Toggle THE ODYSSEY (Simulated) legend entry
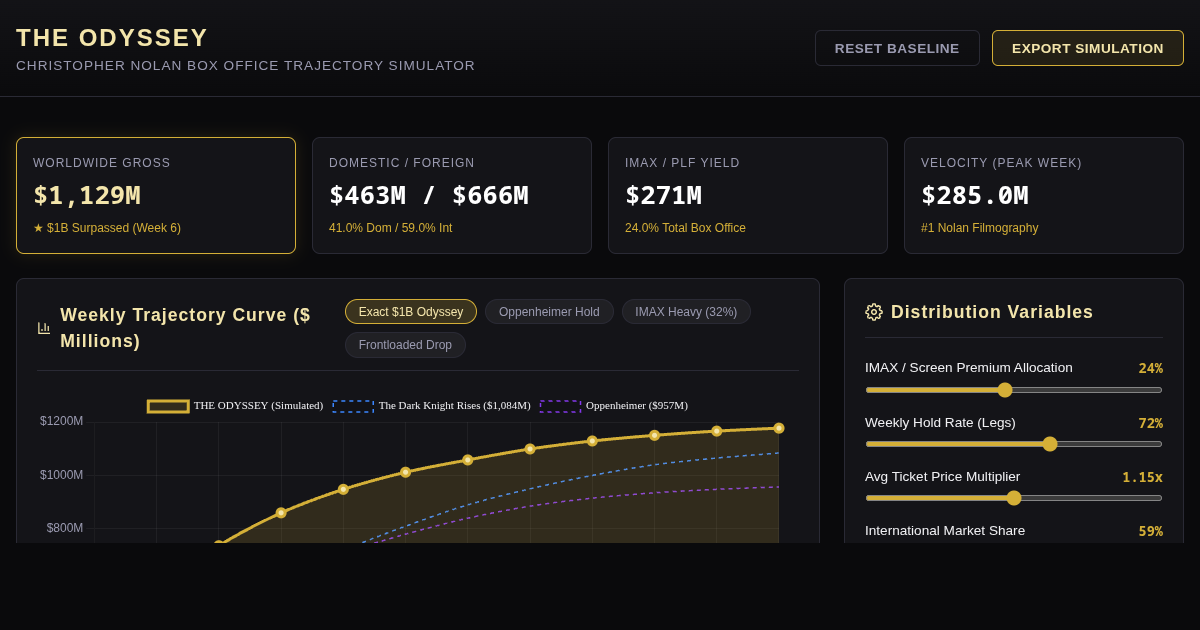Image resolution: width=1200 pixels, height=630 pixels. point(236,406)
